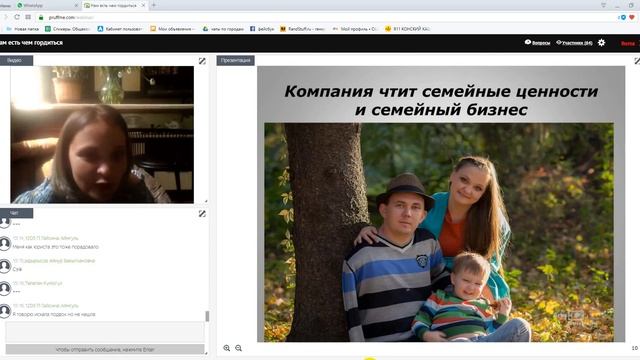Reload the page with the refresh icon

click(17, 17)
